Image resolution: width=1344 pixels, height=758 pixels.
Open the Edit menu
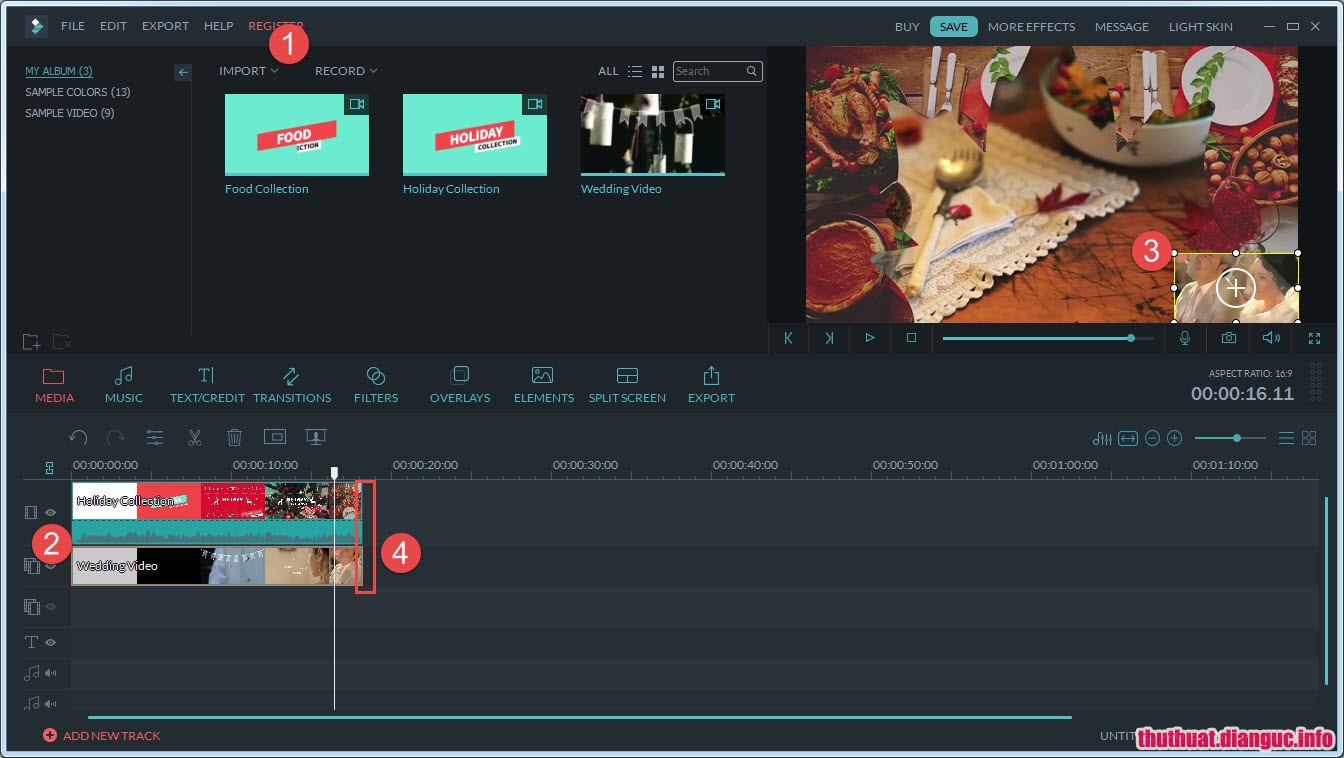pyautogui.click(x=113, y=26)
